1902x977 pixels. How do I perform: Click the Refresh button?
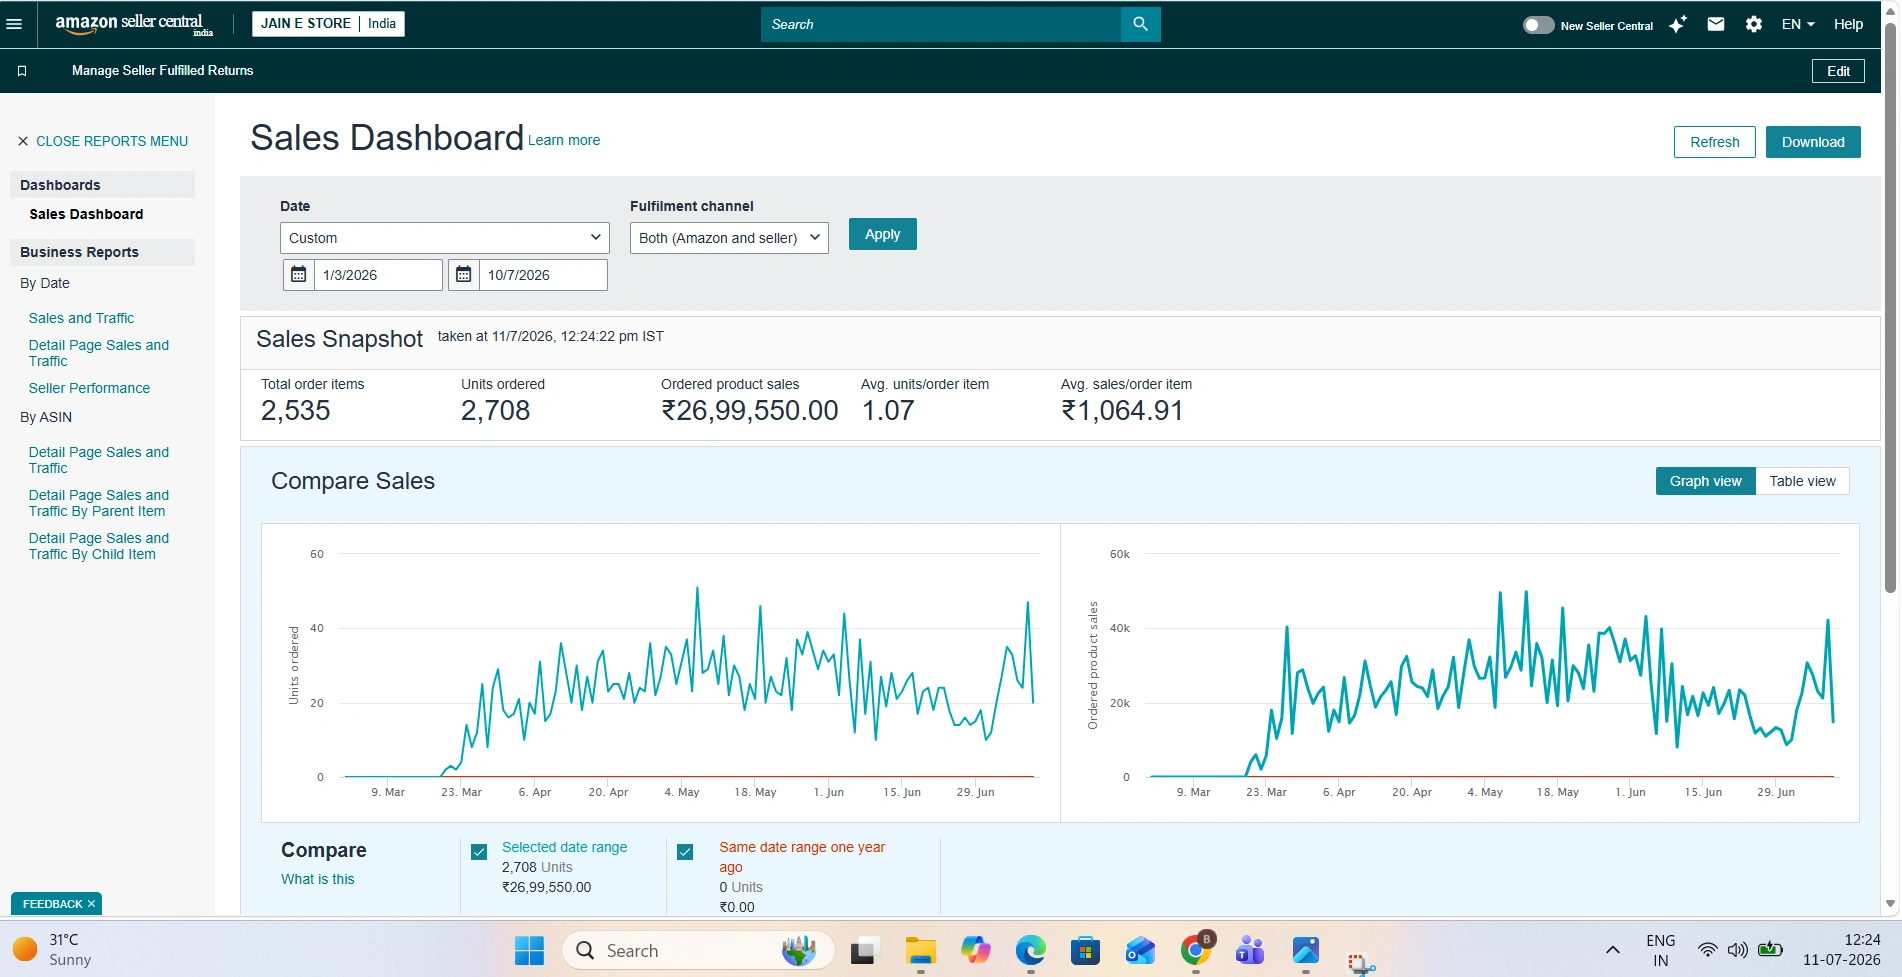click(1714, 142)
